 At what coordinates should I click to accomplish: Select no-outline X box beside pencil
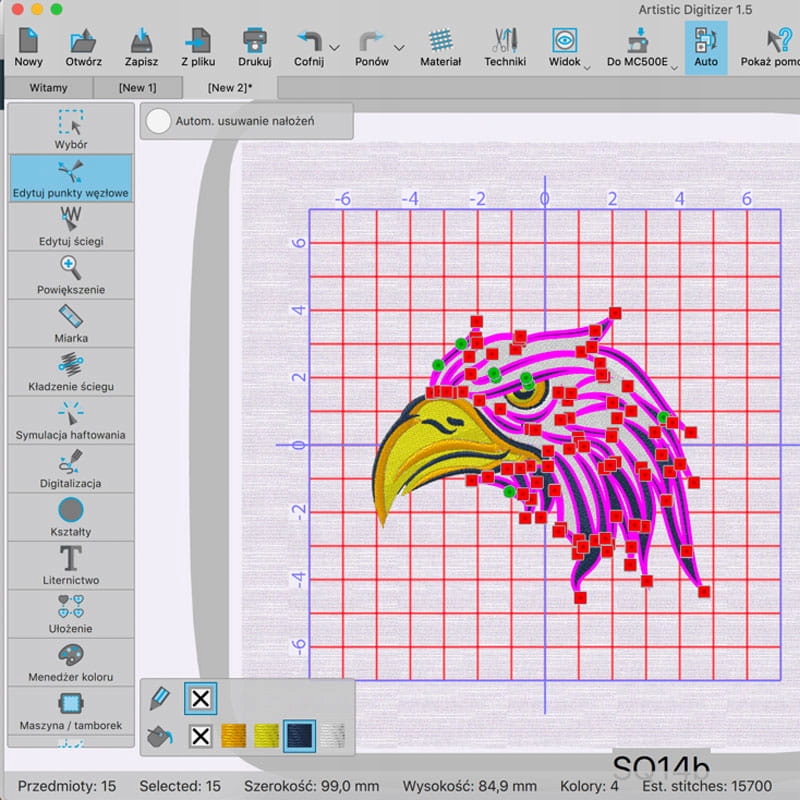200,698
